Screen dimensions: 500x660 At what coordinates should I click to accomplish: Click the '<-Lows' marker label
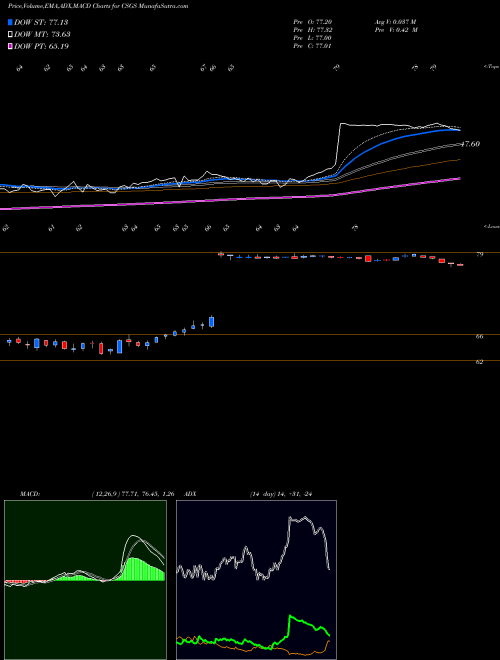[491, 226]
